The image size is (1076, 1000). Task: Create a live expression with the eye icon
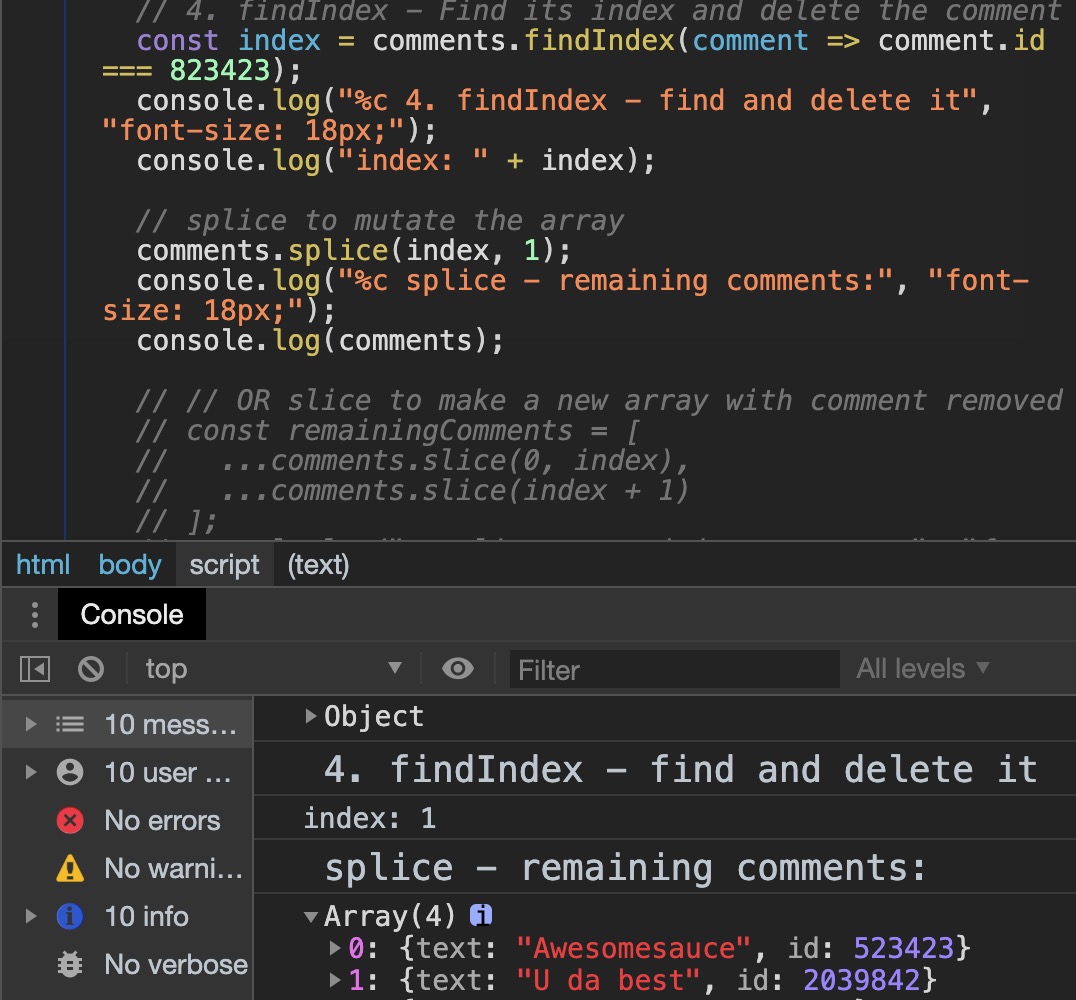click(458, 668)
